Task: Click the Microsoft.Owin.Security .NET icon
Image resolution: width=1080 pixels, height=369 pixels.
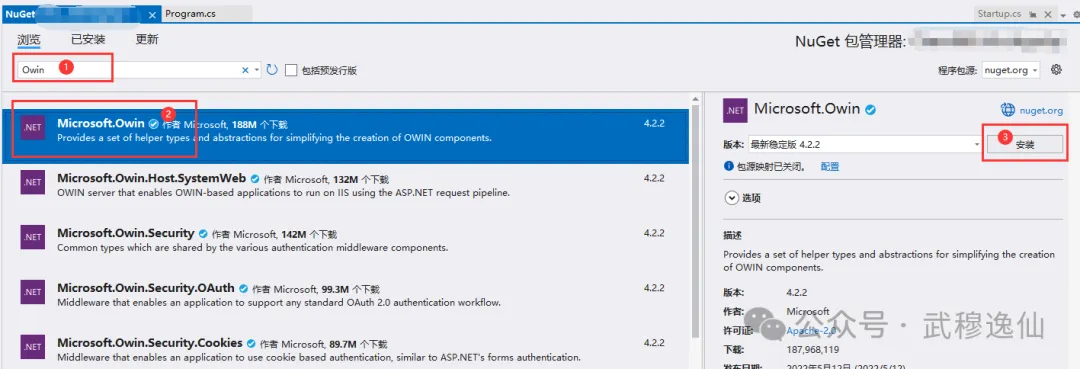Action: (32, 237)
